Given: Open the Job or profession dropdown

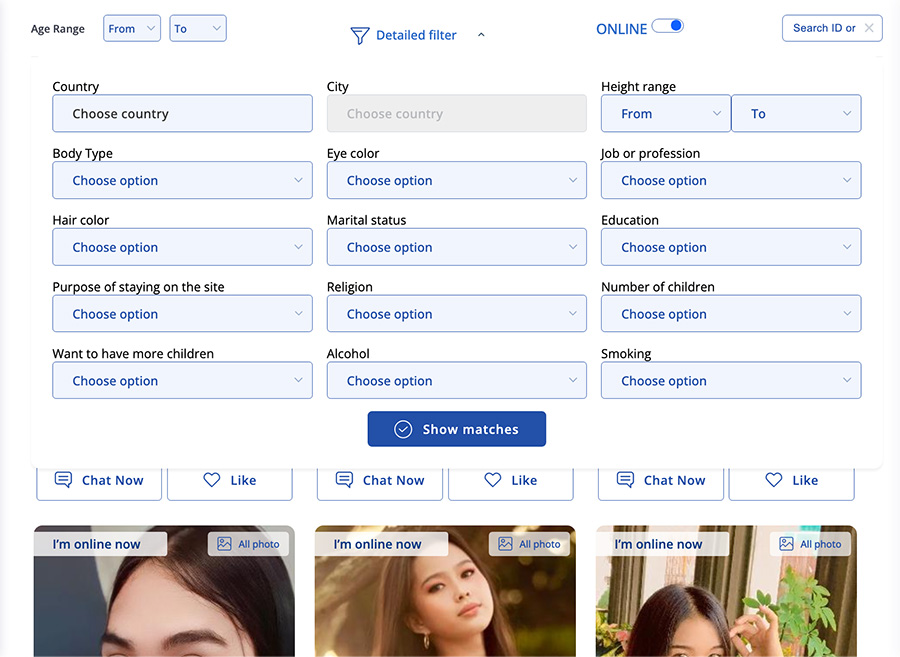Looking at the screenshot, I should pyautogui.click(x=731, y=180).
